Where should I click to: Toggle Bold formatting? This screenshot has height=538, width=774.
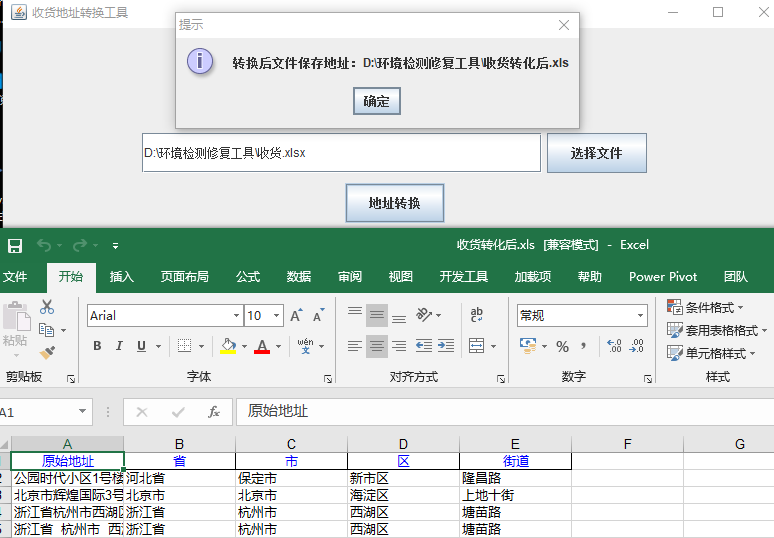tap(97, 346)
